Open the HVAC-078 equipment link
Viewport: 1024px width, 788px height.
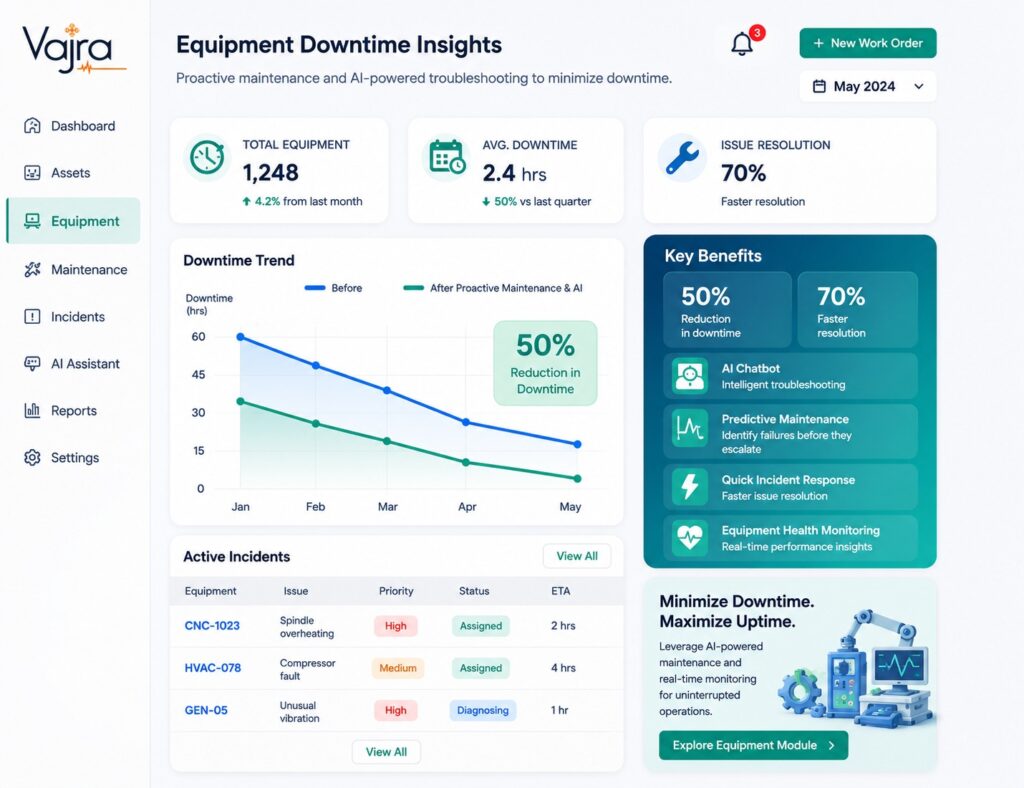click(x=213, y=668)
